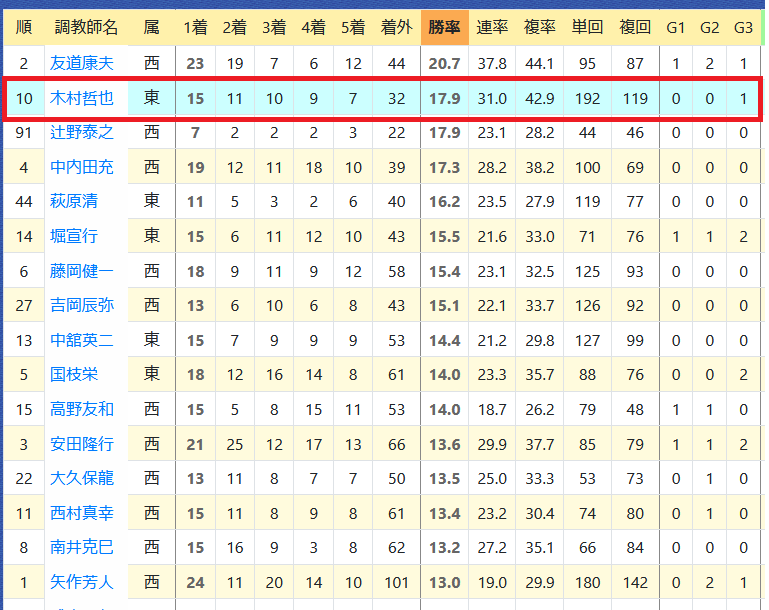Open trainer 友道康夫 profile link
Image resolution: width=769 pixels, height=610 pixels.
tap(81, 63)
